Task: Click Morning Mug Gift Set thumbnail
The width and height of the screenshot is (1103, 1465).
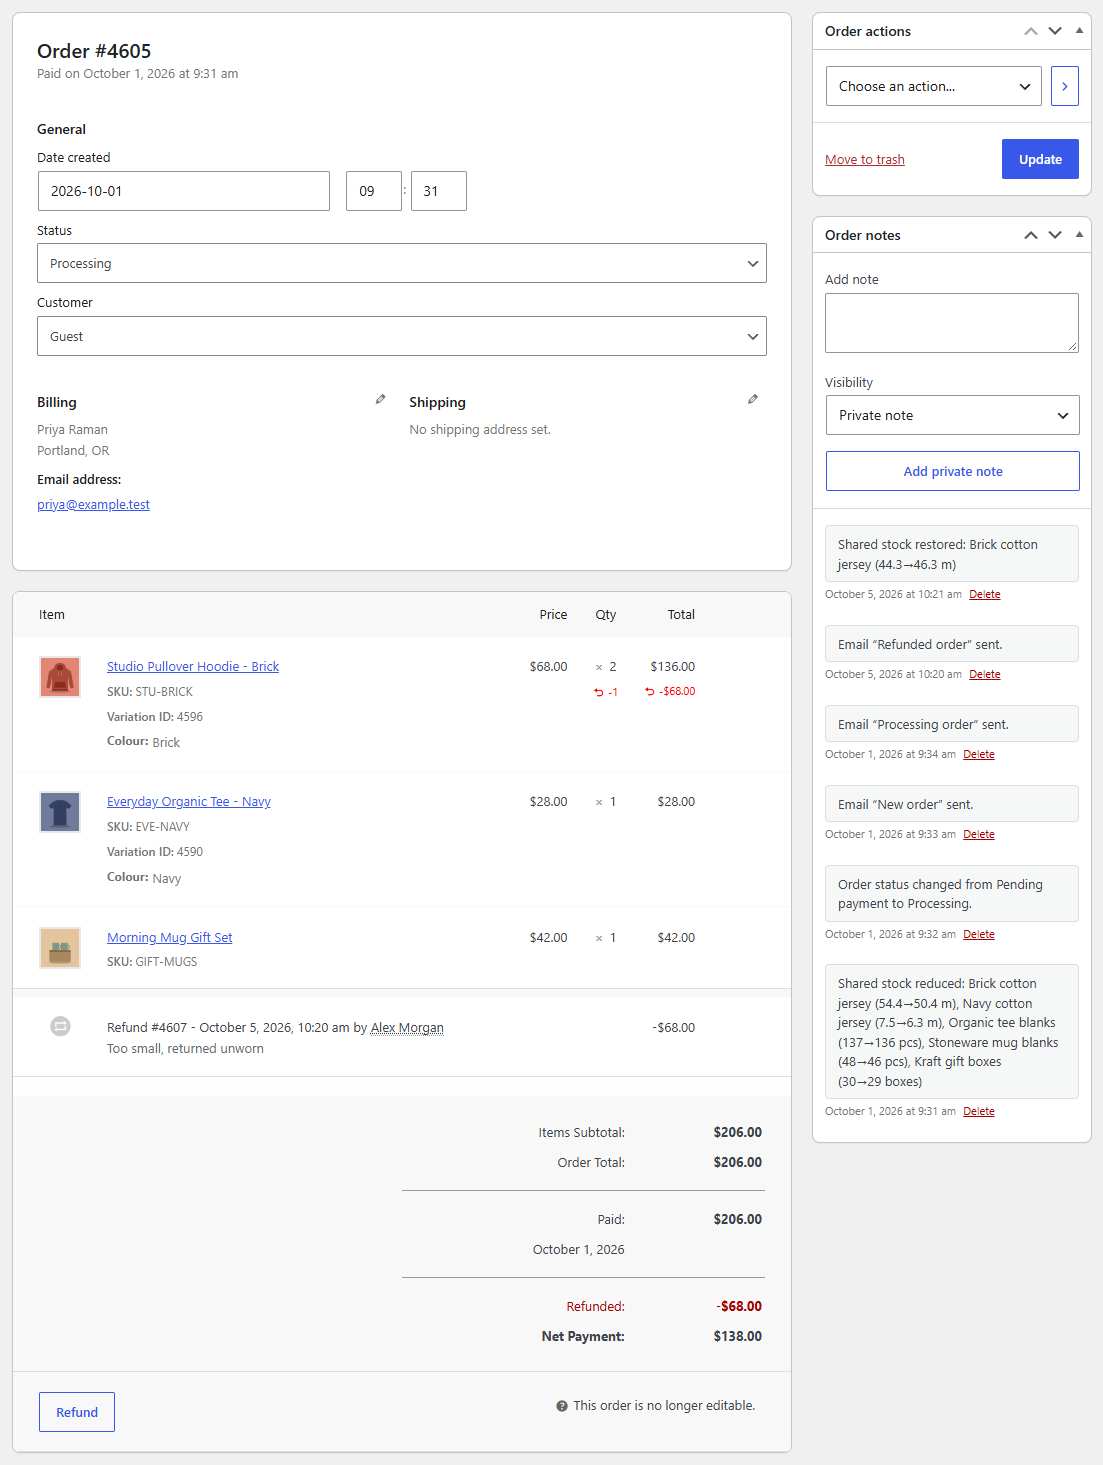Action: [x=60, y=947]
